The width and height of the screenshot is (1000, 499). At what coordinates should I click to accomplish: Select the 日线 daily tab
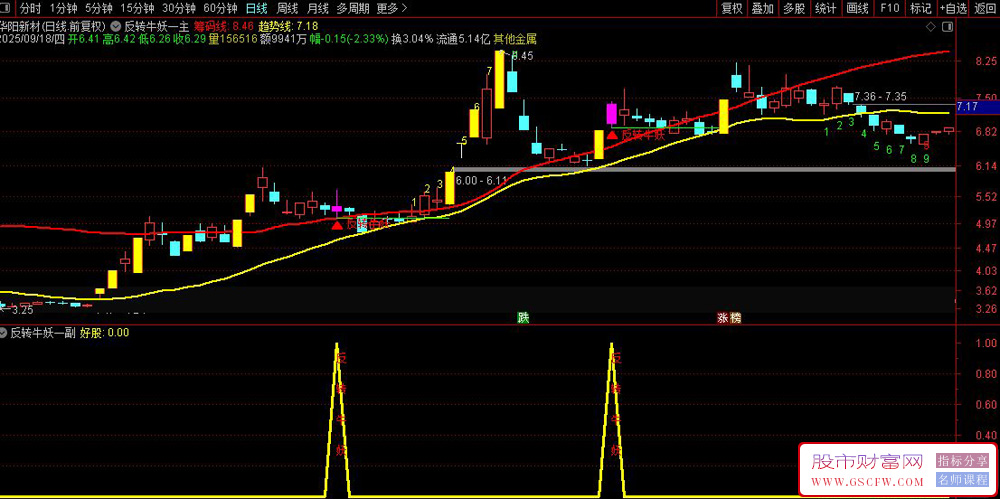coord(257,8)
